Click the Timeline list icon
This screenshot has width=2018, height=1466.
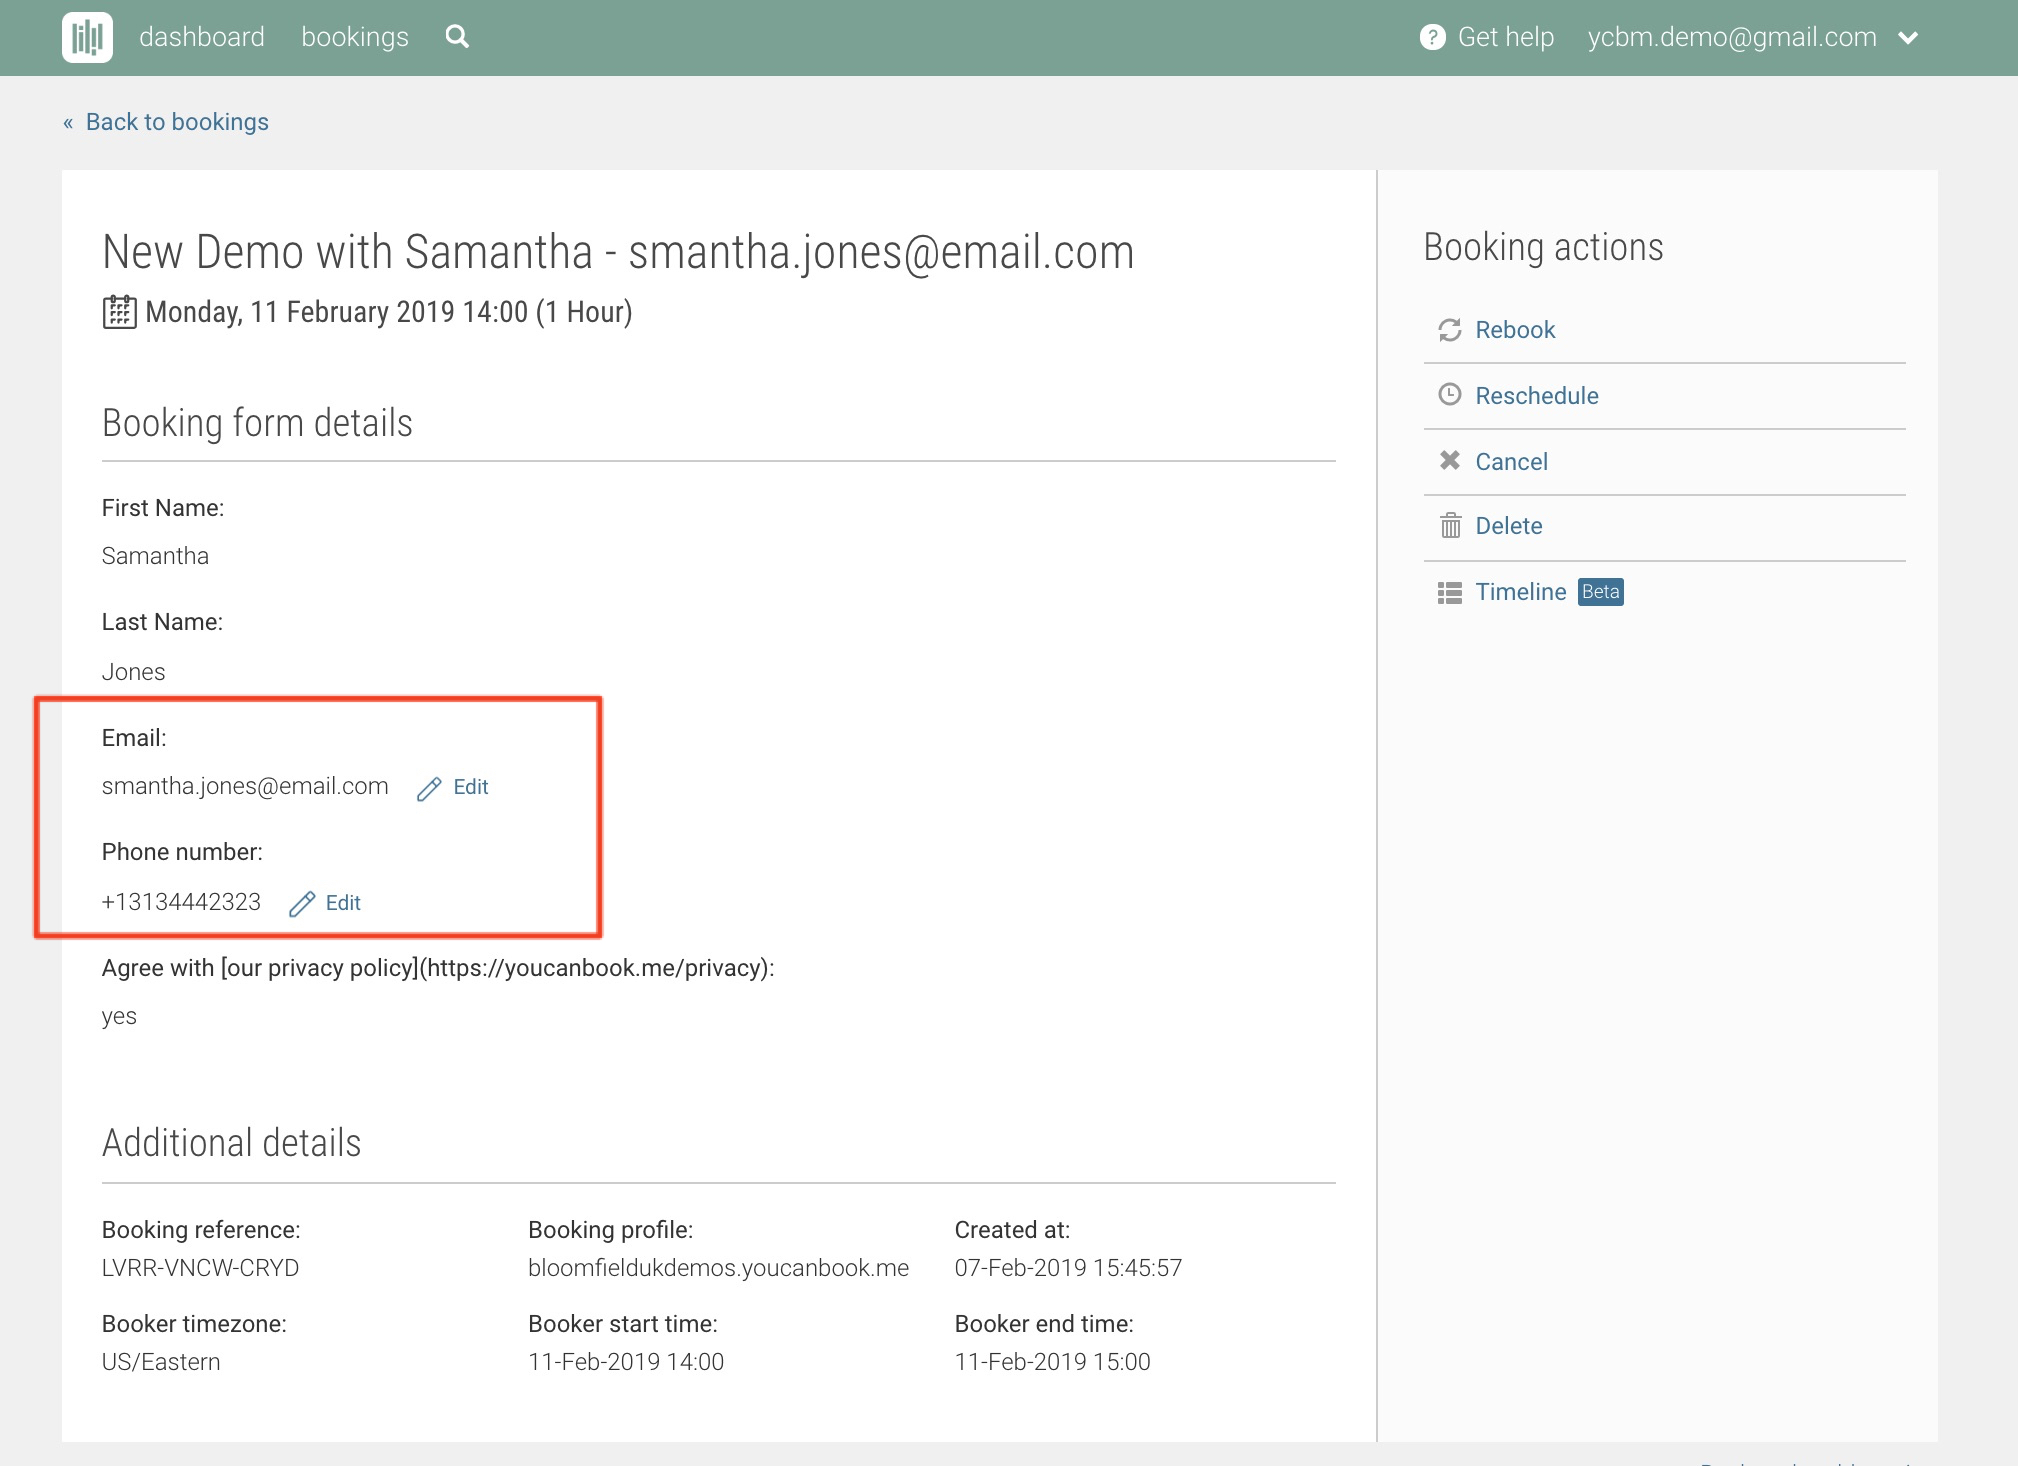(x=1449, y=593)
